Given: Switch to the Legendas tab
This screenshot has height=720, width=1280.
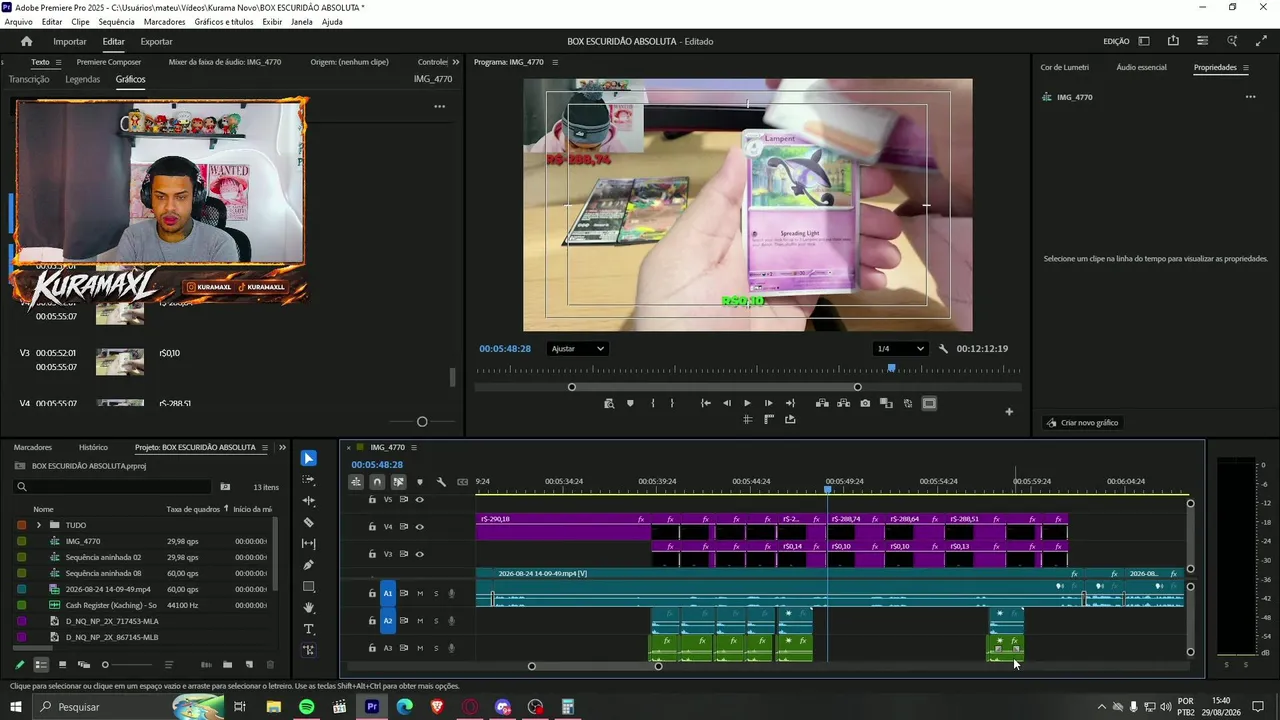Looking at the screenshot, I should coord(83,79).
